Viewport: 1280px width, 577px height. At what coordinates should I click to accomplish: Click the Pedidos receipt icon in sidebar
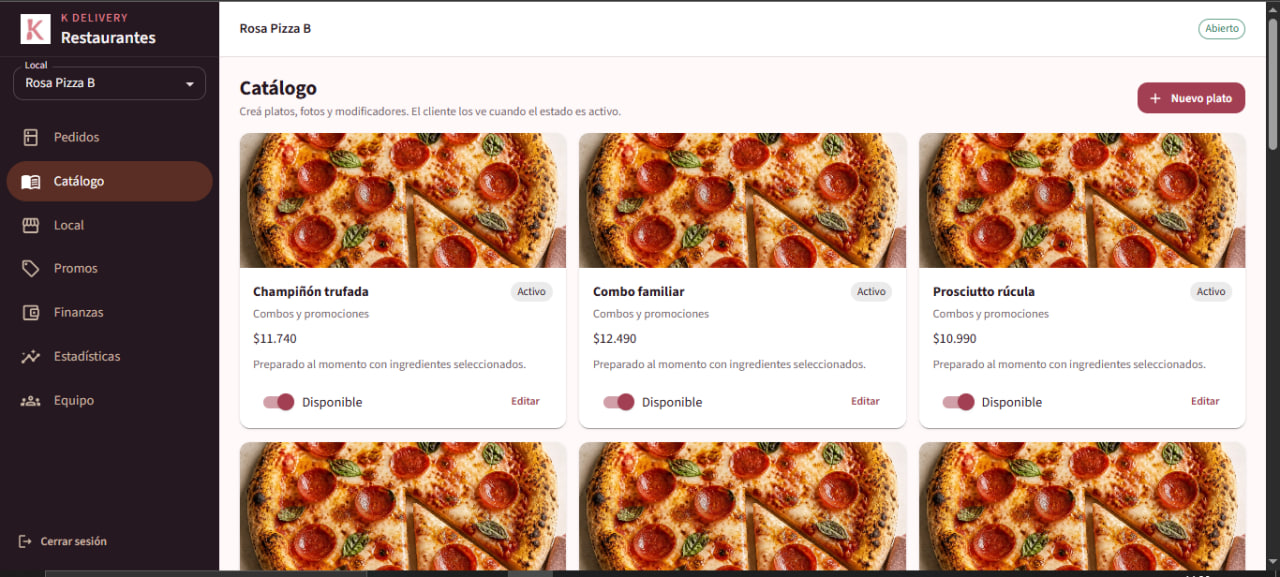pyautogui.click(x=31, y=137)
